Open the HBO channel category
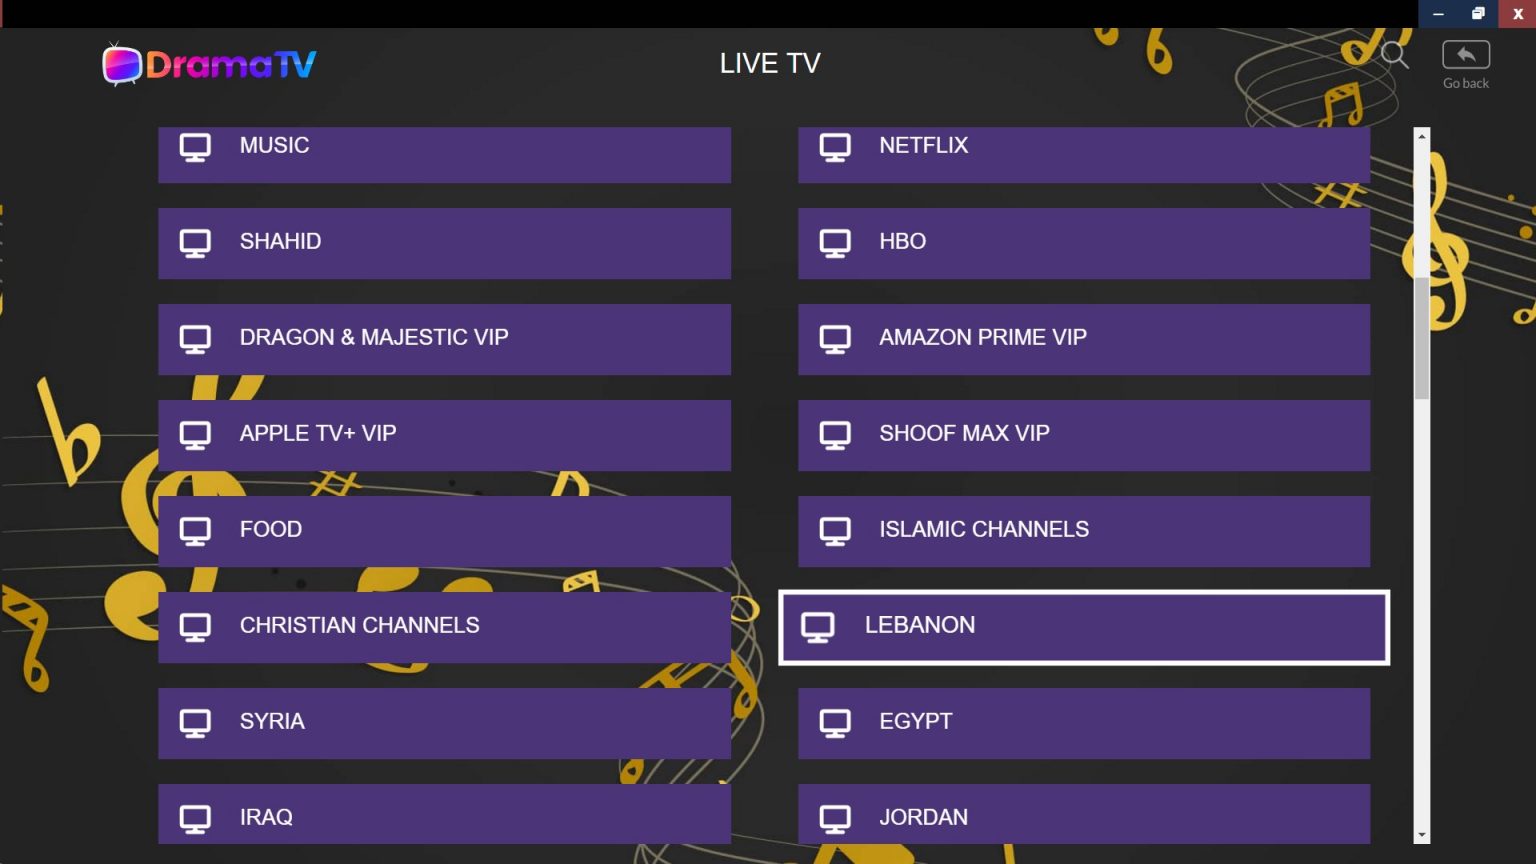Viewport: 1536px width, 864px height. [x=1083, y=243]
